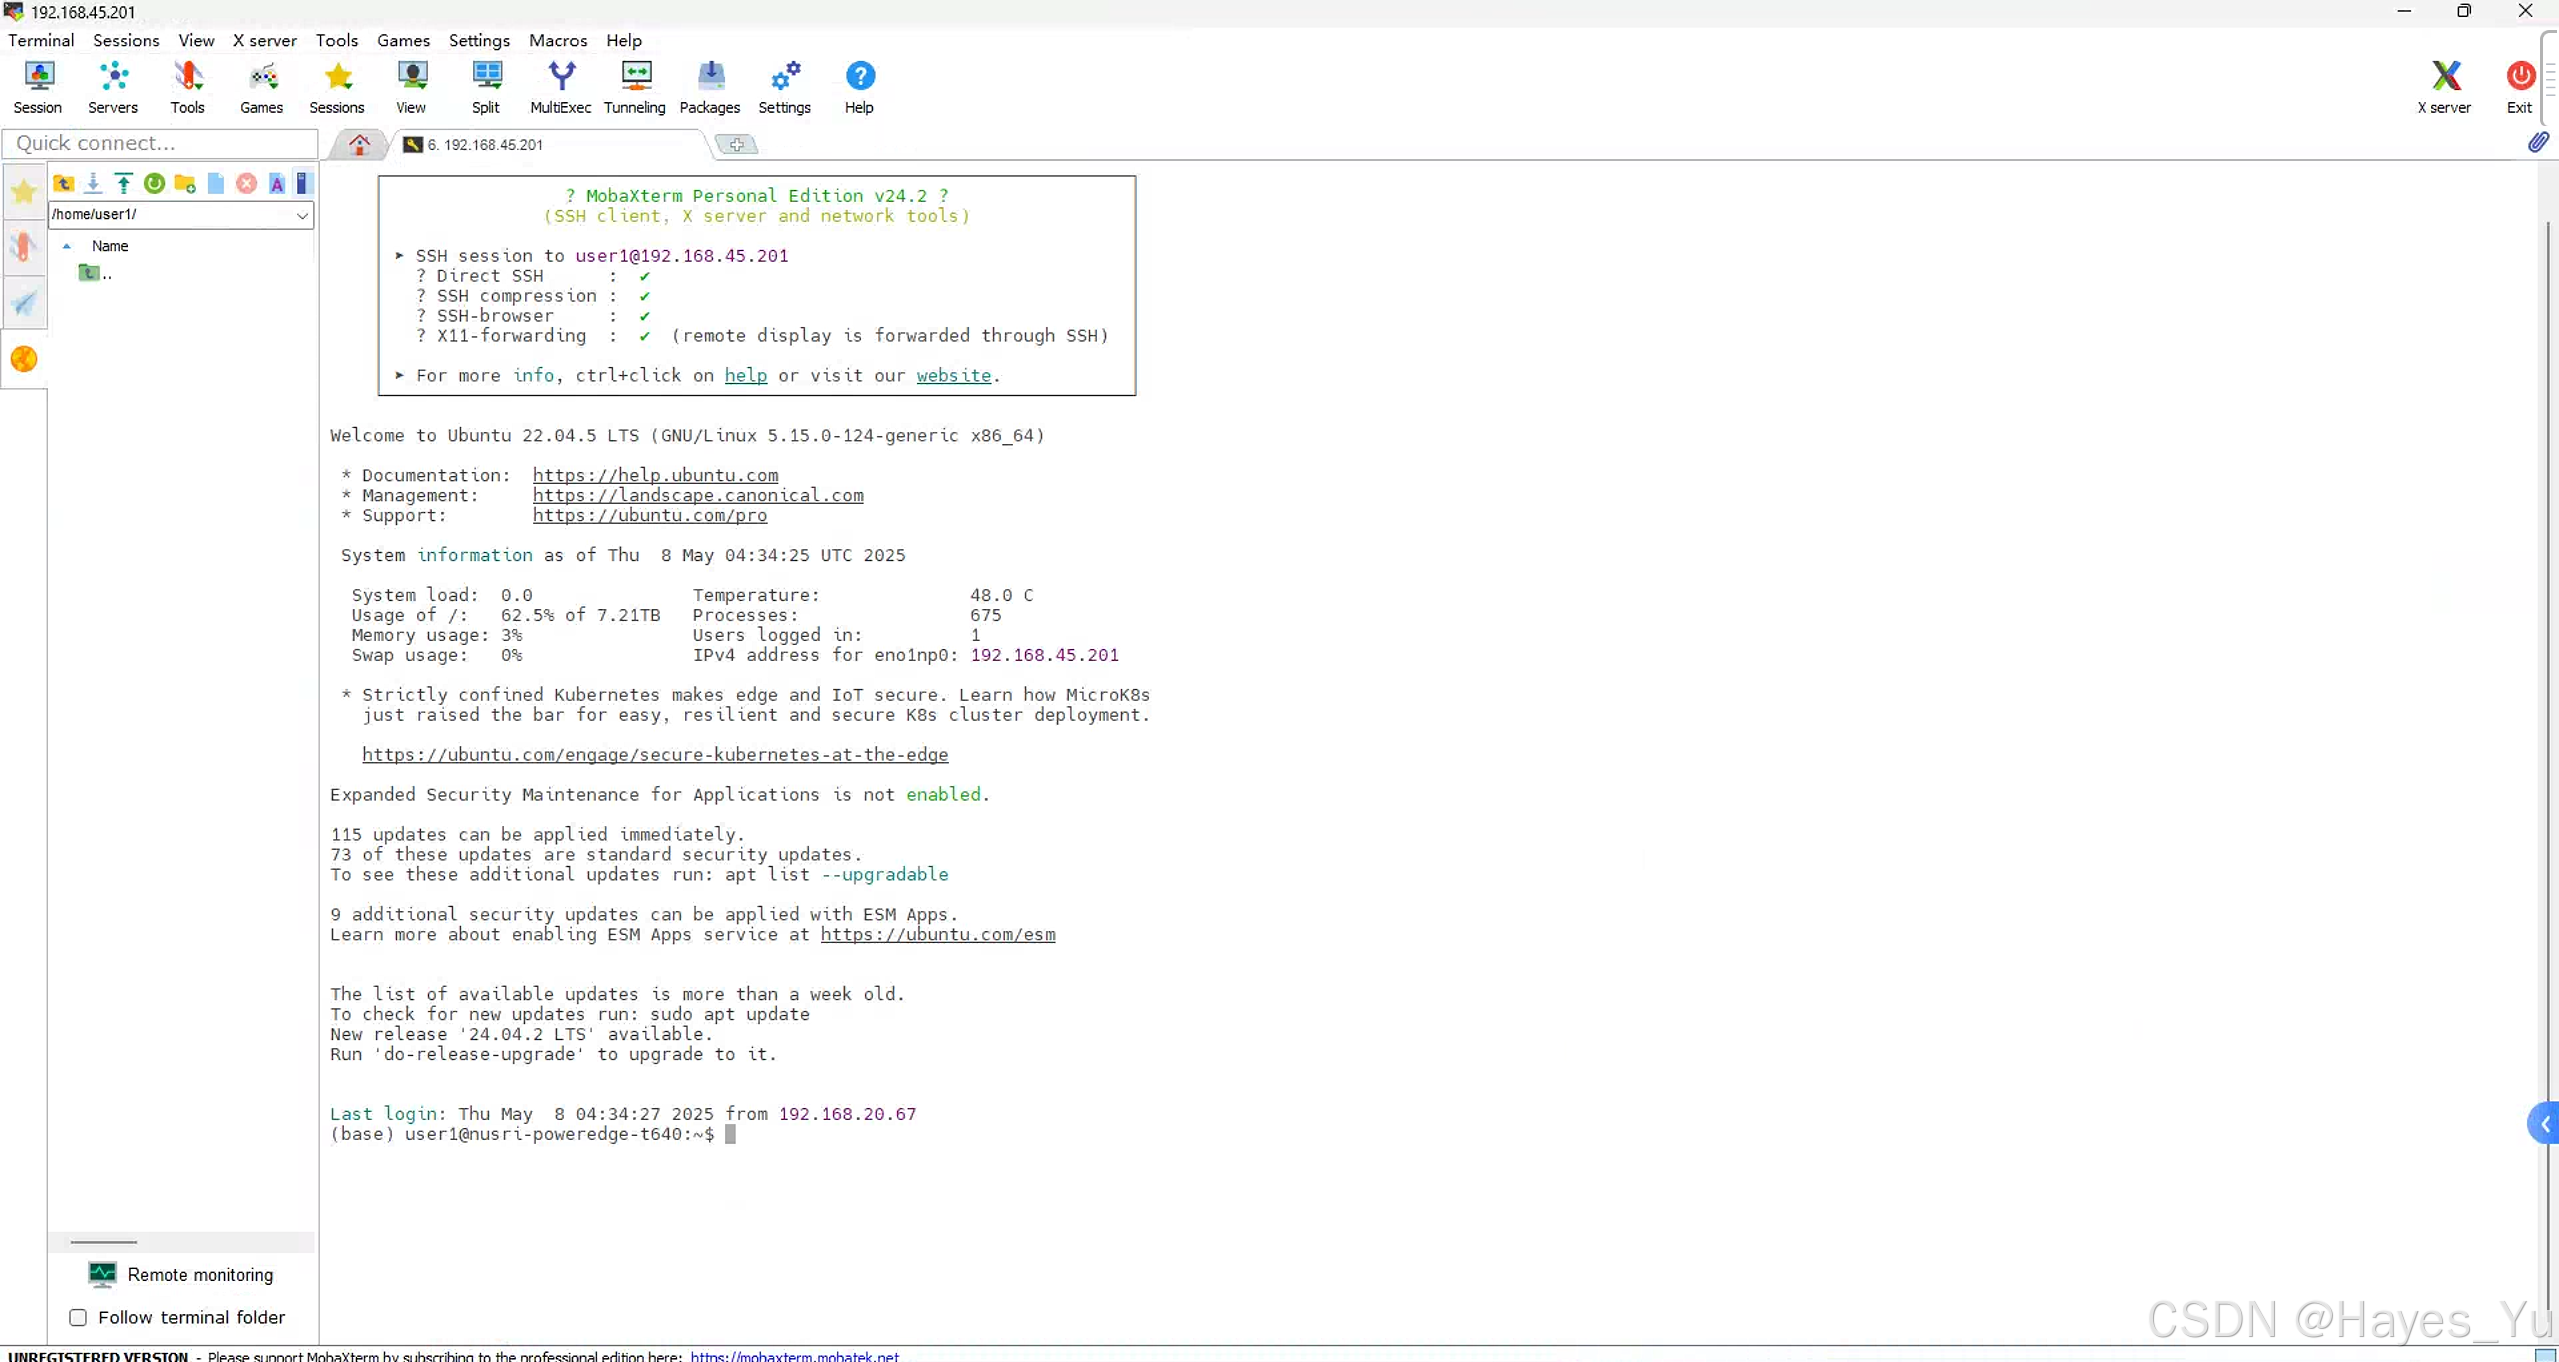Open the Sftp globe sidebar tab

[x=24, y=359]
